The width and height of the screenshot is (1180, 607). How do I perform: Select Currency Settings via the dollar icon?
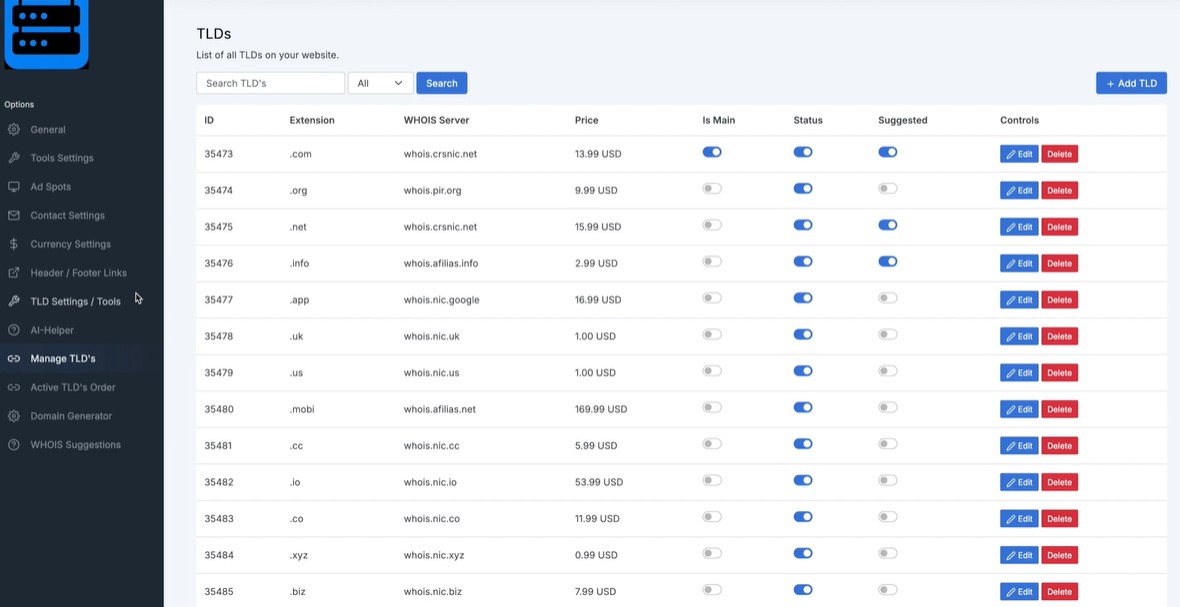(11, 243)
